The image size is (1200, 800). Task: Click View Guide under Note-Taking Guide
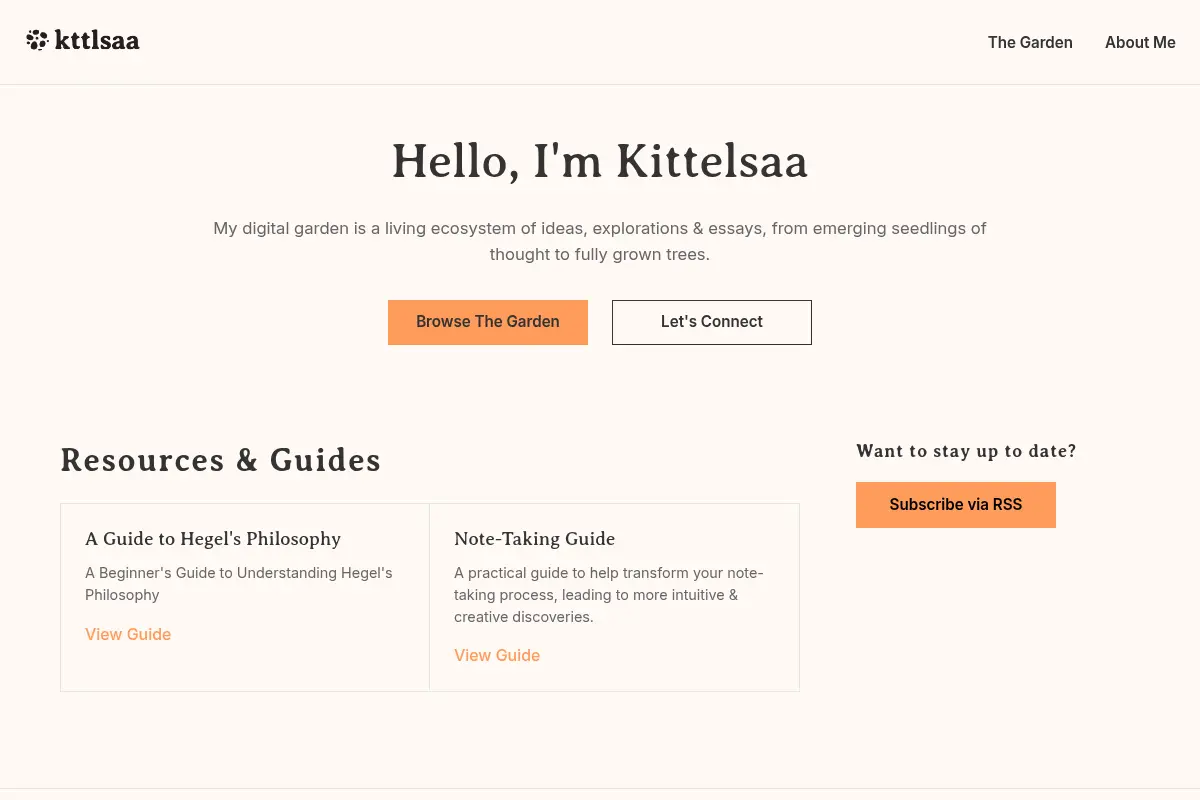[497, 655]
